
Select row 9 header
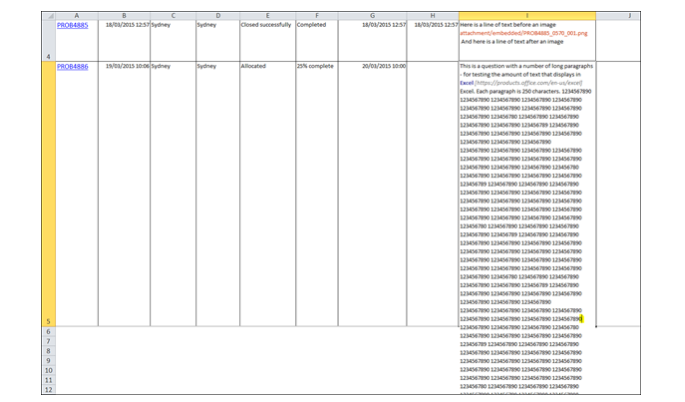click(x=49, y=360)
